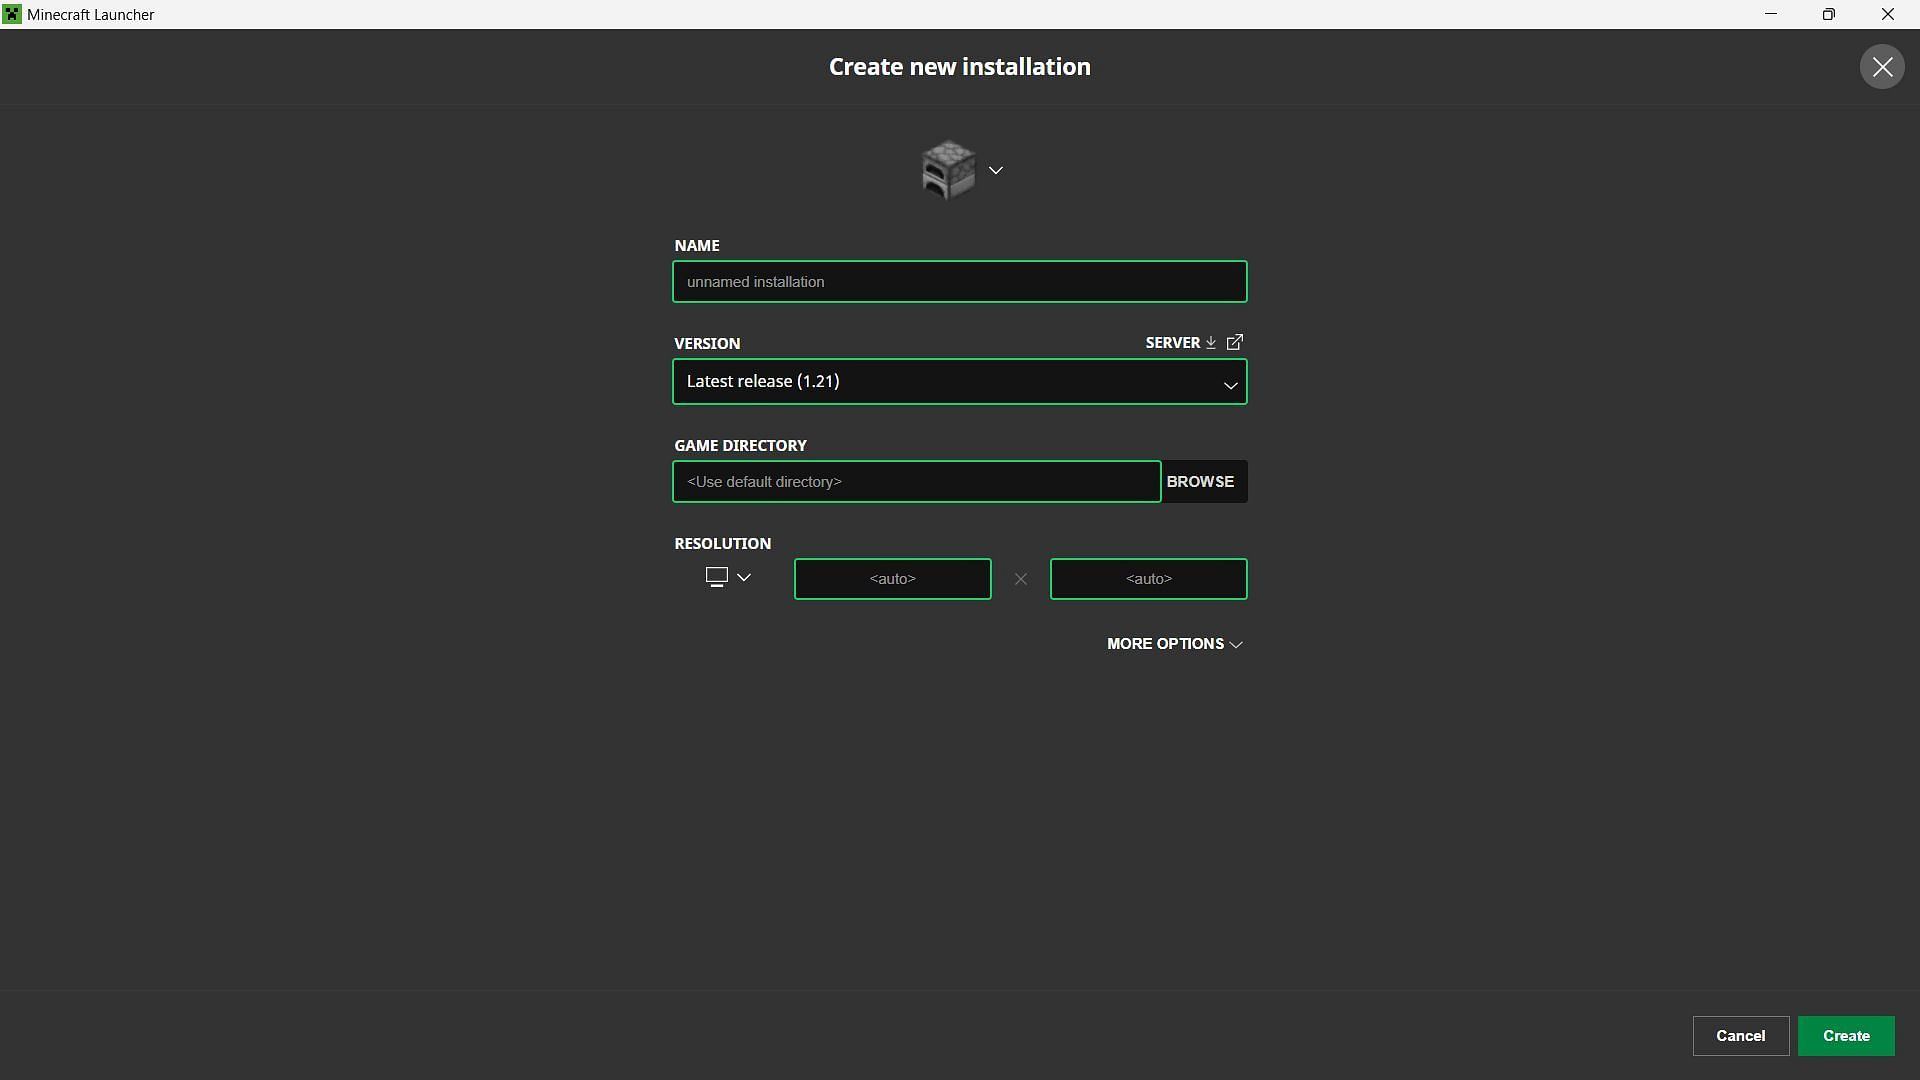1920x1080 pixels.
Task: Click the version dropdown arrow chevron
Action: (1230, 385)
